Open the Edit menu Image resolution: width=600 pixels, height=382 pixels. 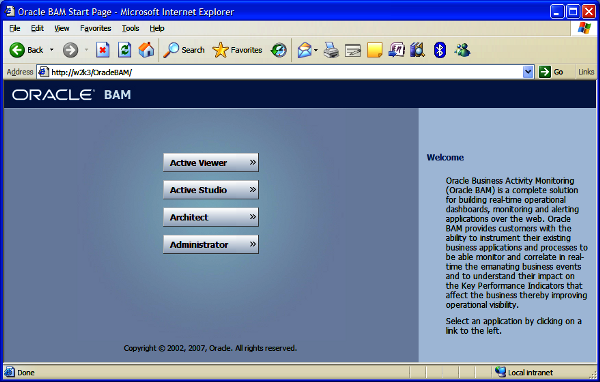click(x=37, y=28)
